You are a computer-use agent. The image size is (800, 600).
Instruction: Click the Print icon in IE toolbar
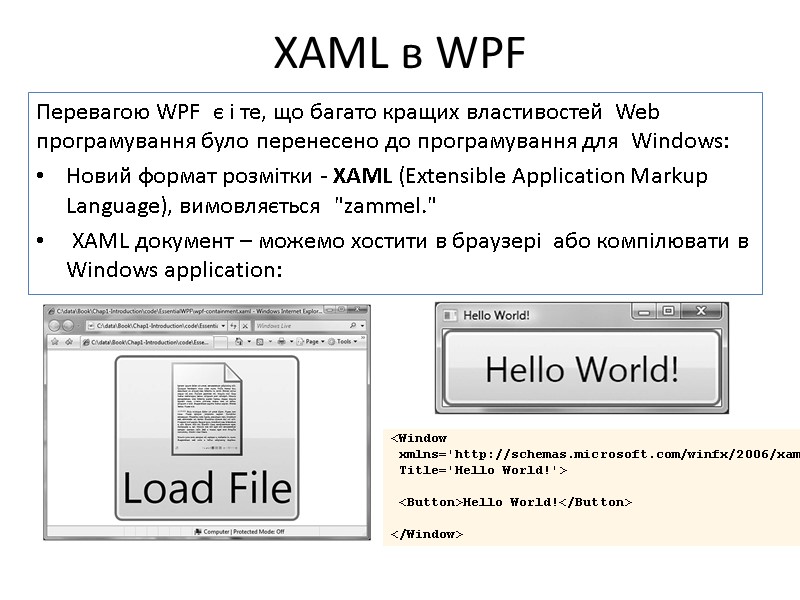coord(281,342)
